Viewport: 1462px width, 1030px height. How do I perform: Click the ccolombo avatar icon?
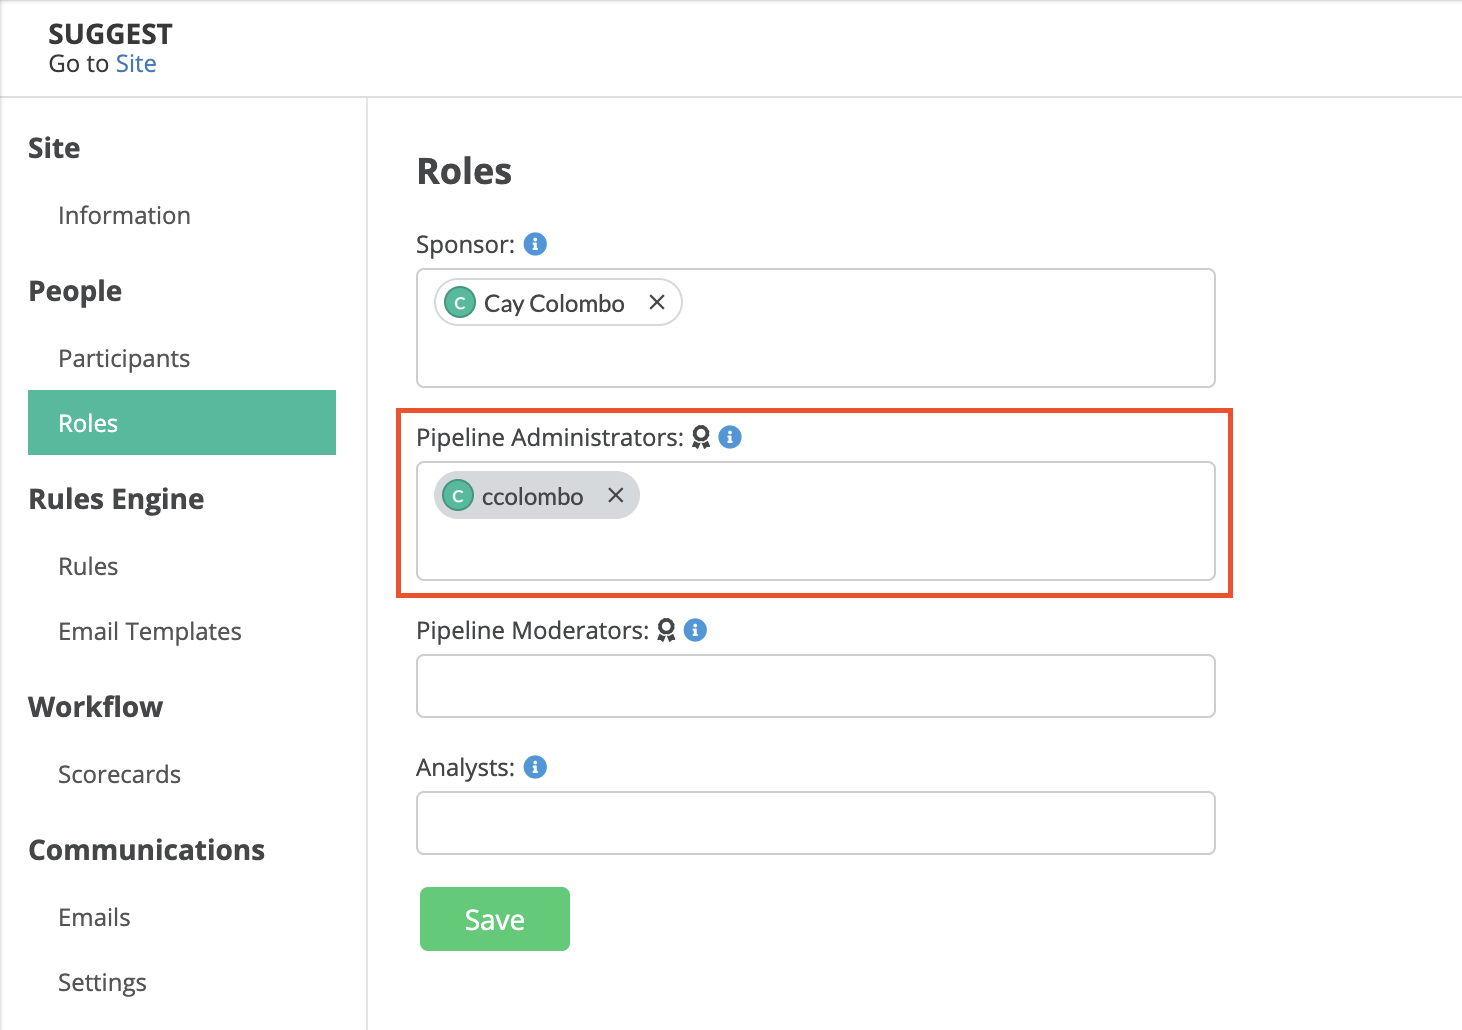(x=458, y=496)
